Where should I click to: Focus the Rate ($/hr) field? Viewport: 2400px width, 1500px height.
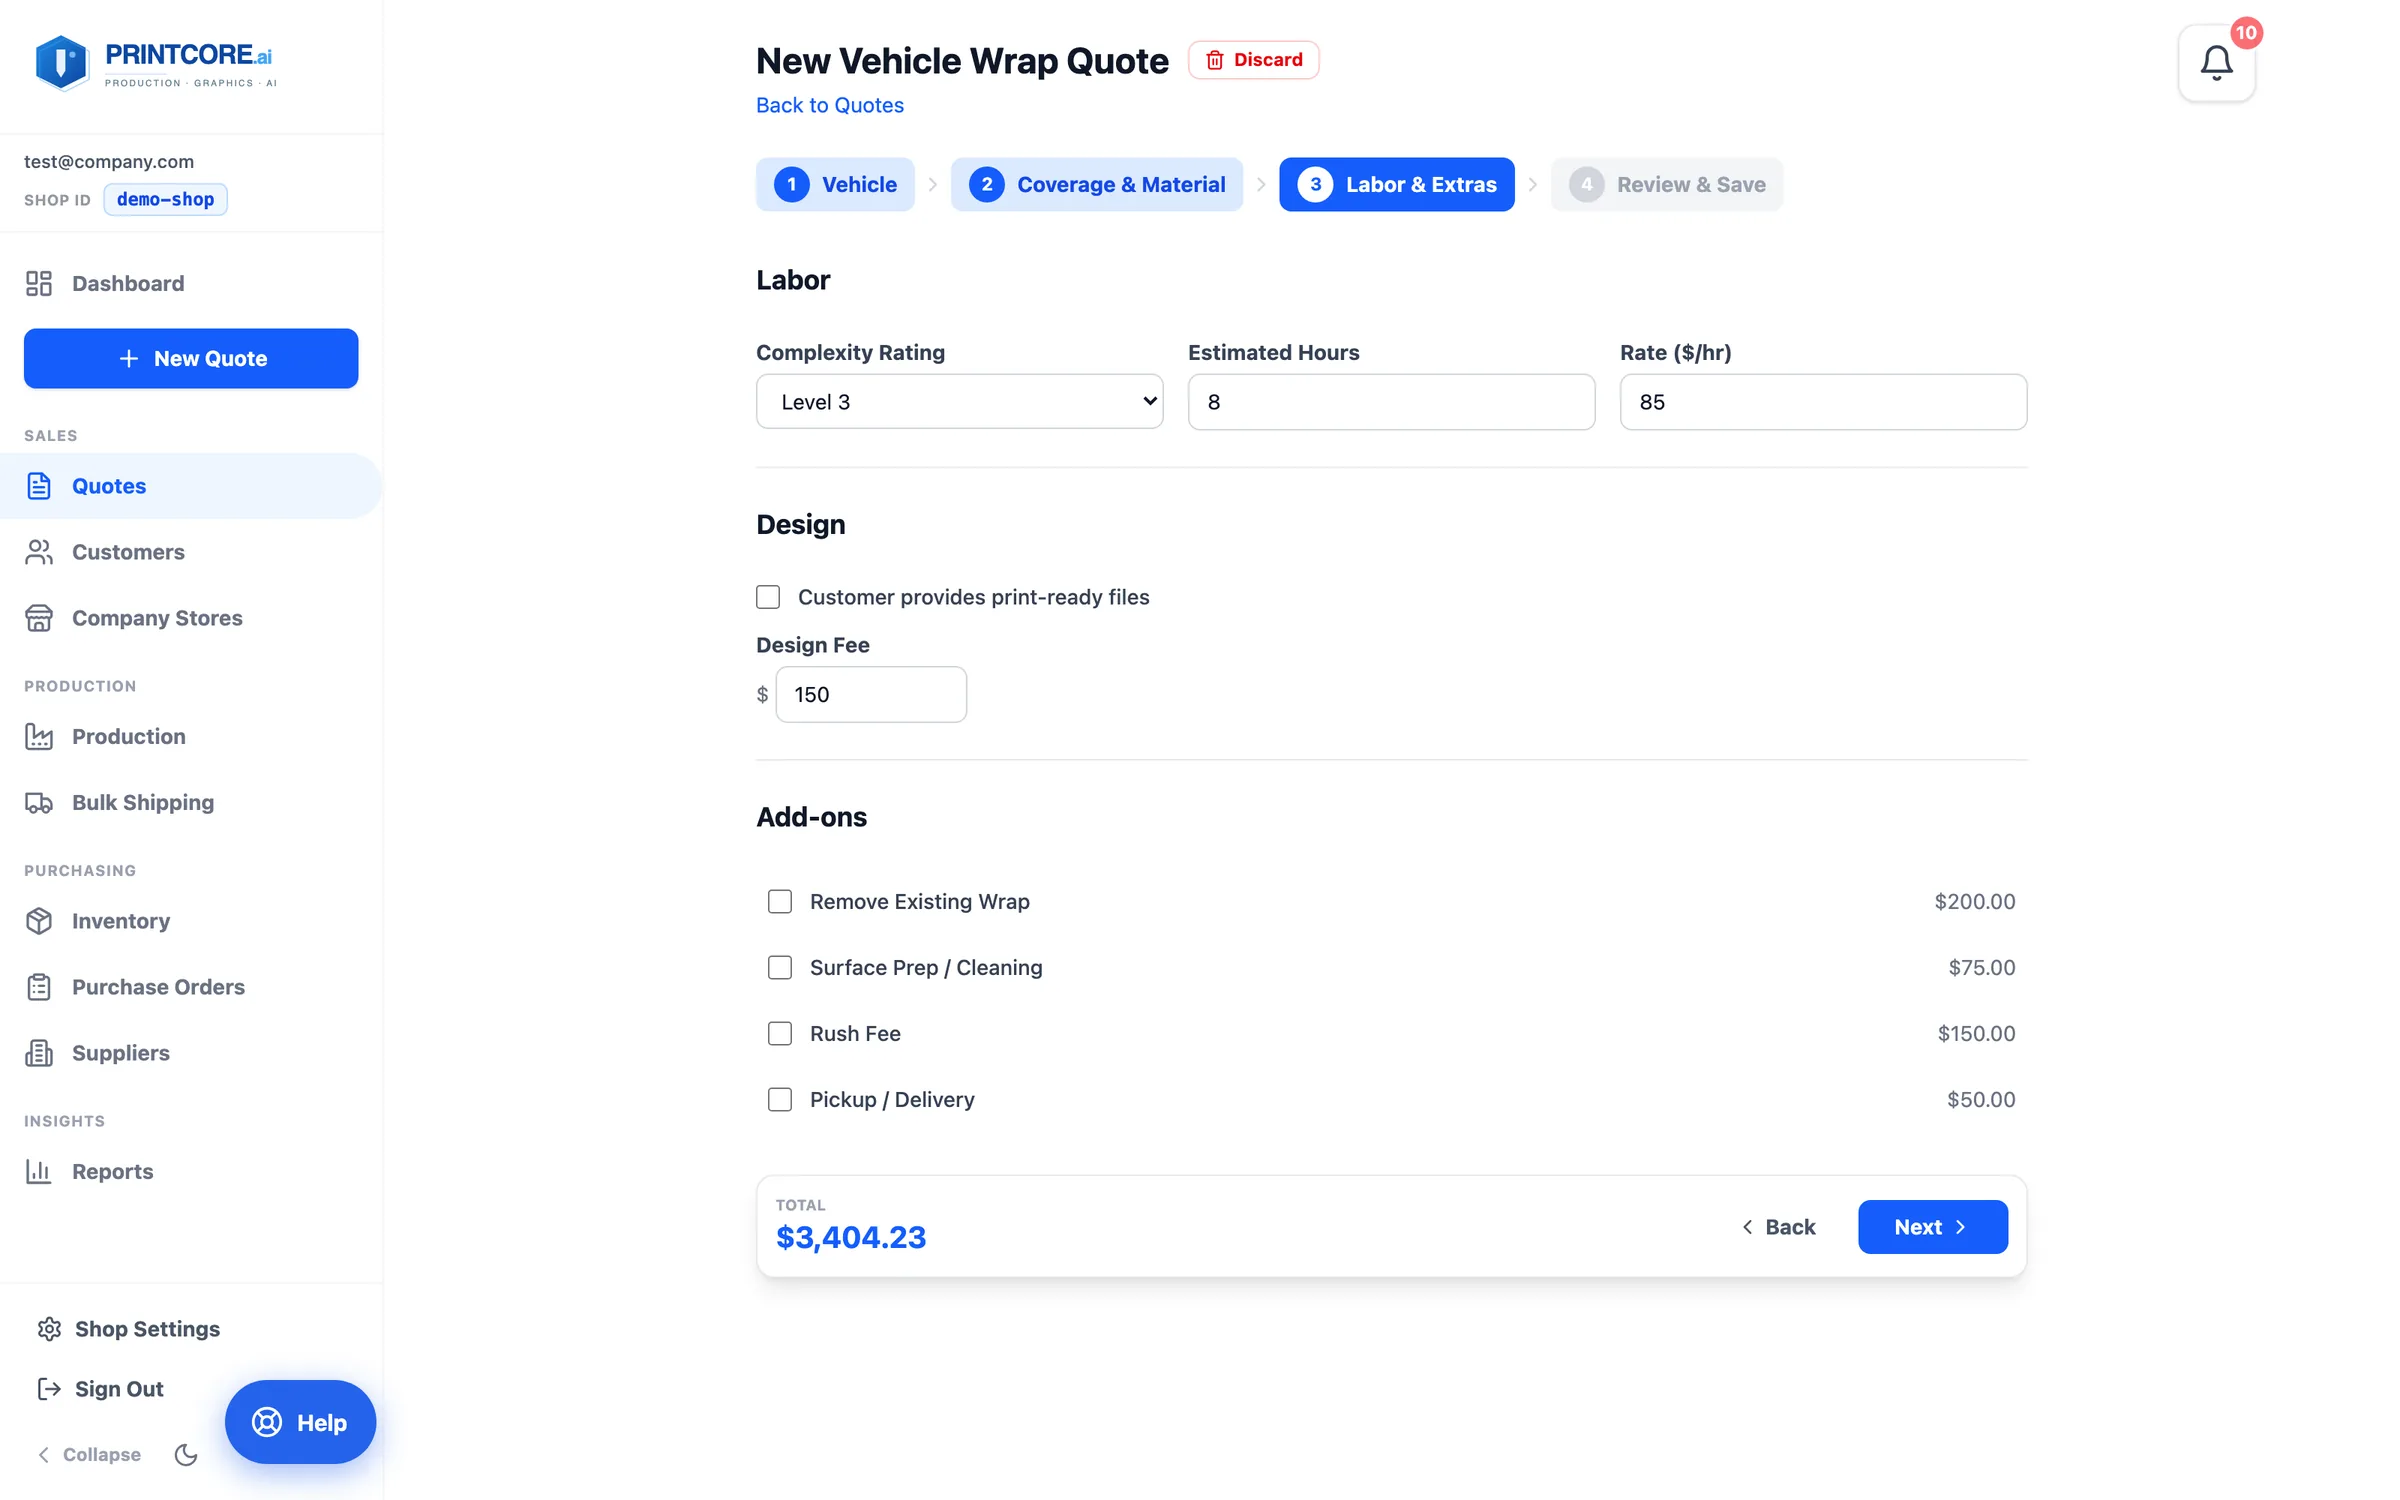click(1823, 402)
